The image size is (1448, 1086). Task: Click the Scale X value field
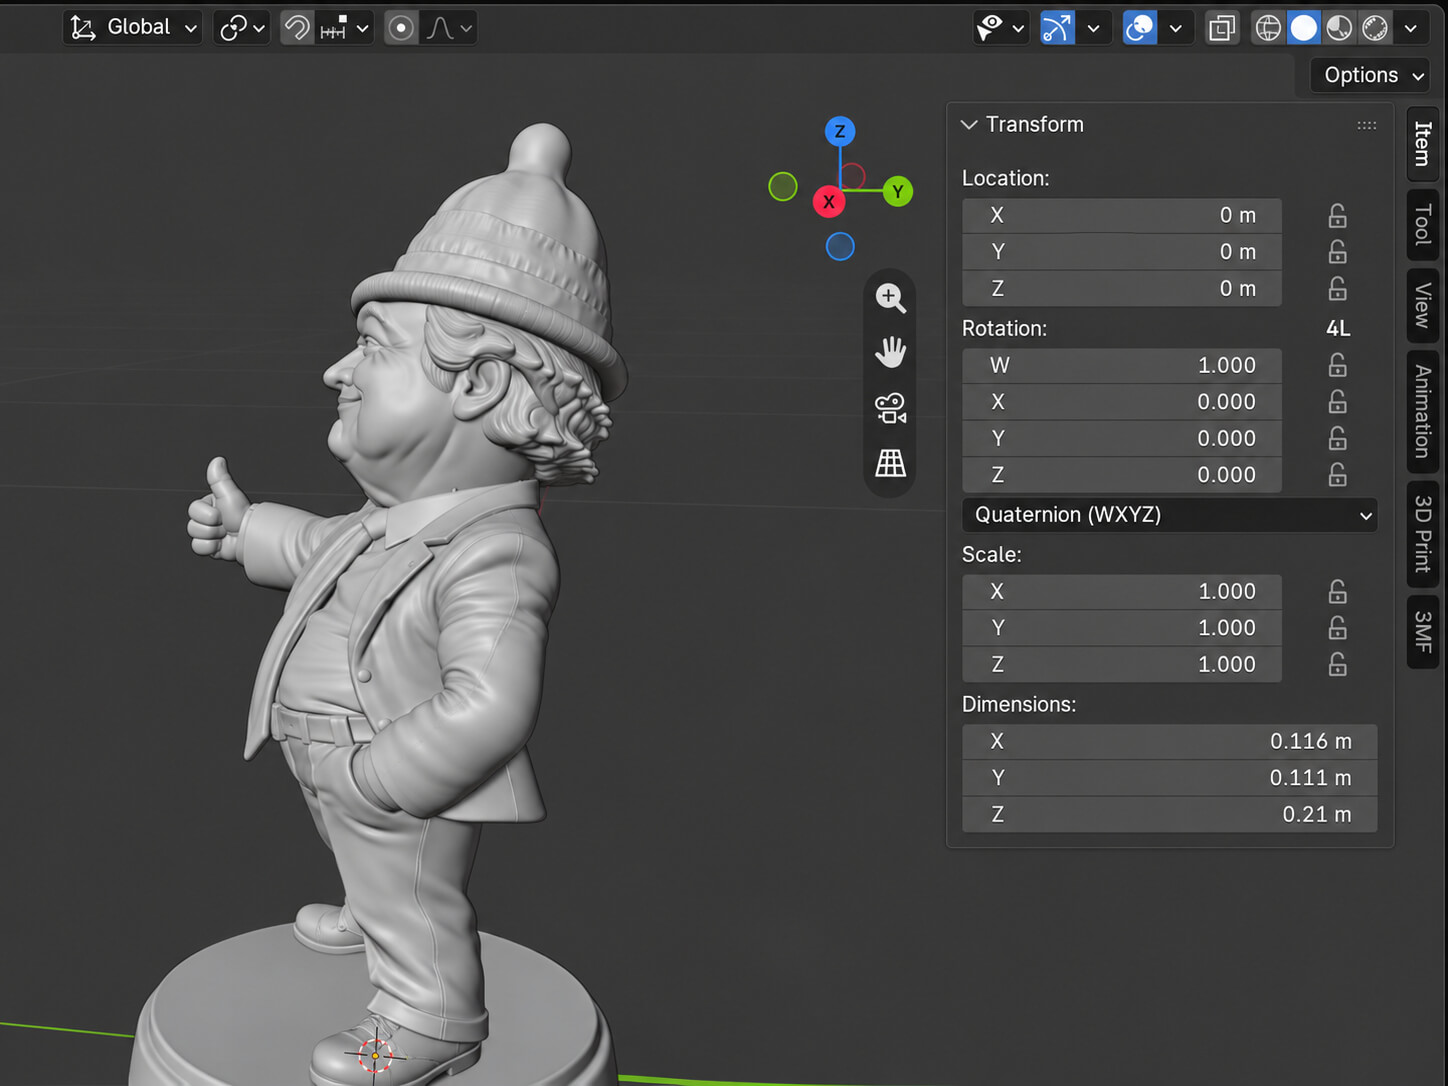1122,591
